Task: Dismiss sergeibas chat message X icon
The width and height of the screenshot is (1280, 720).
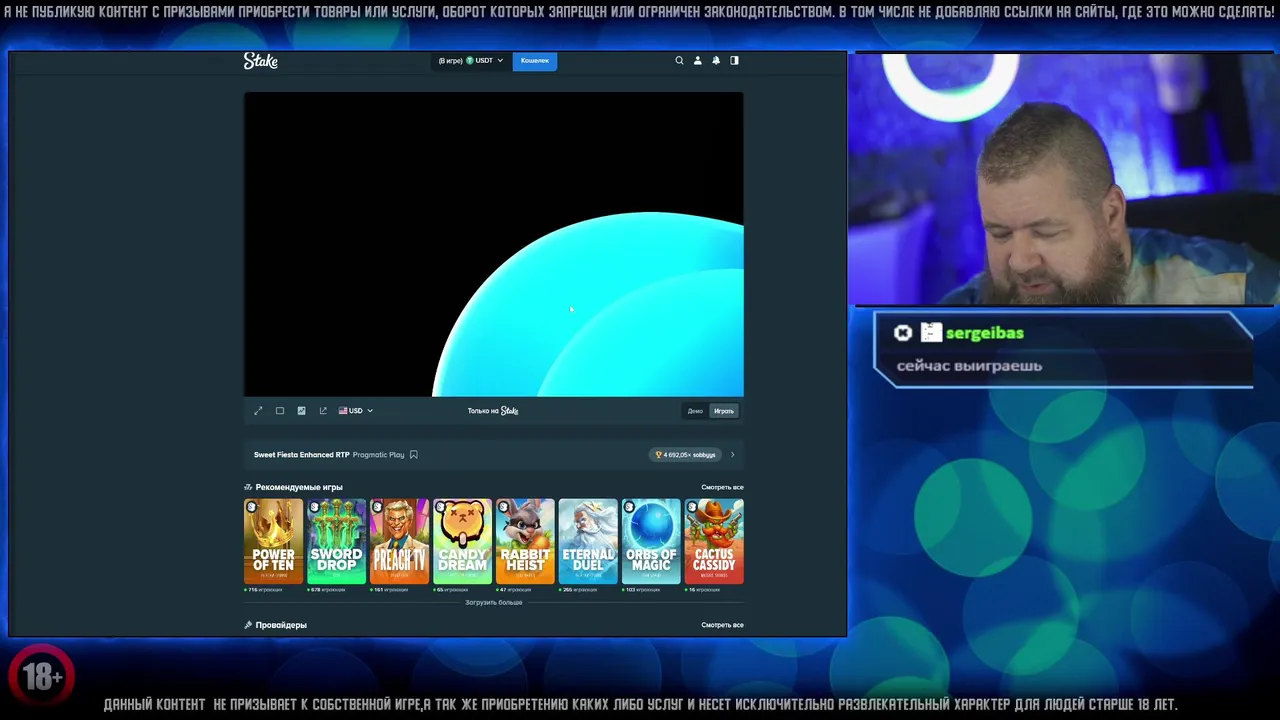Action: pos(903,333)
